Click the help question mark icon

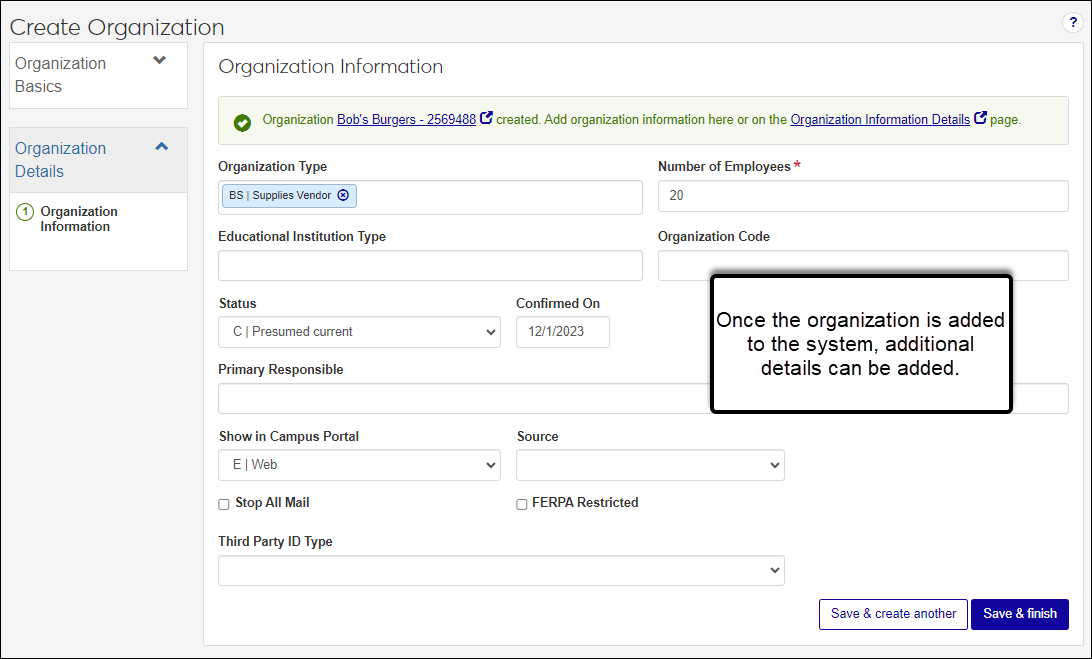click(1073, 22)
